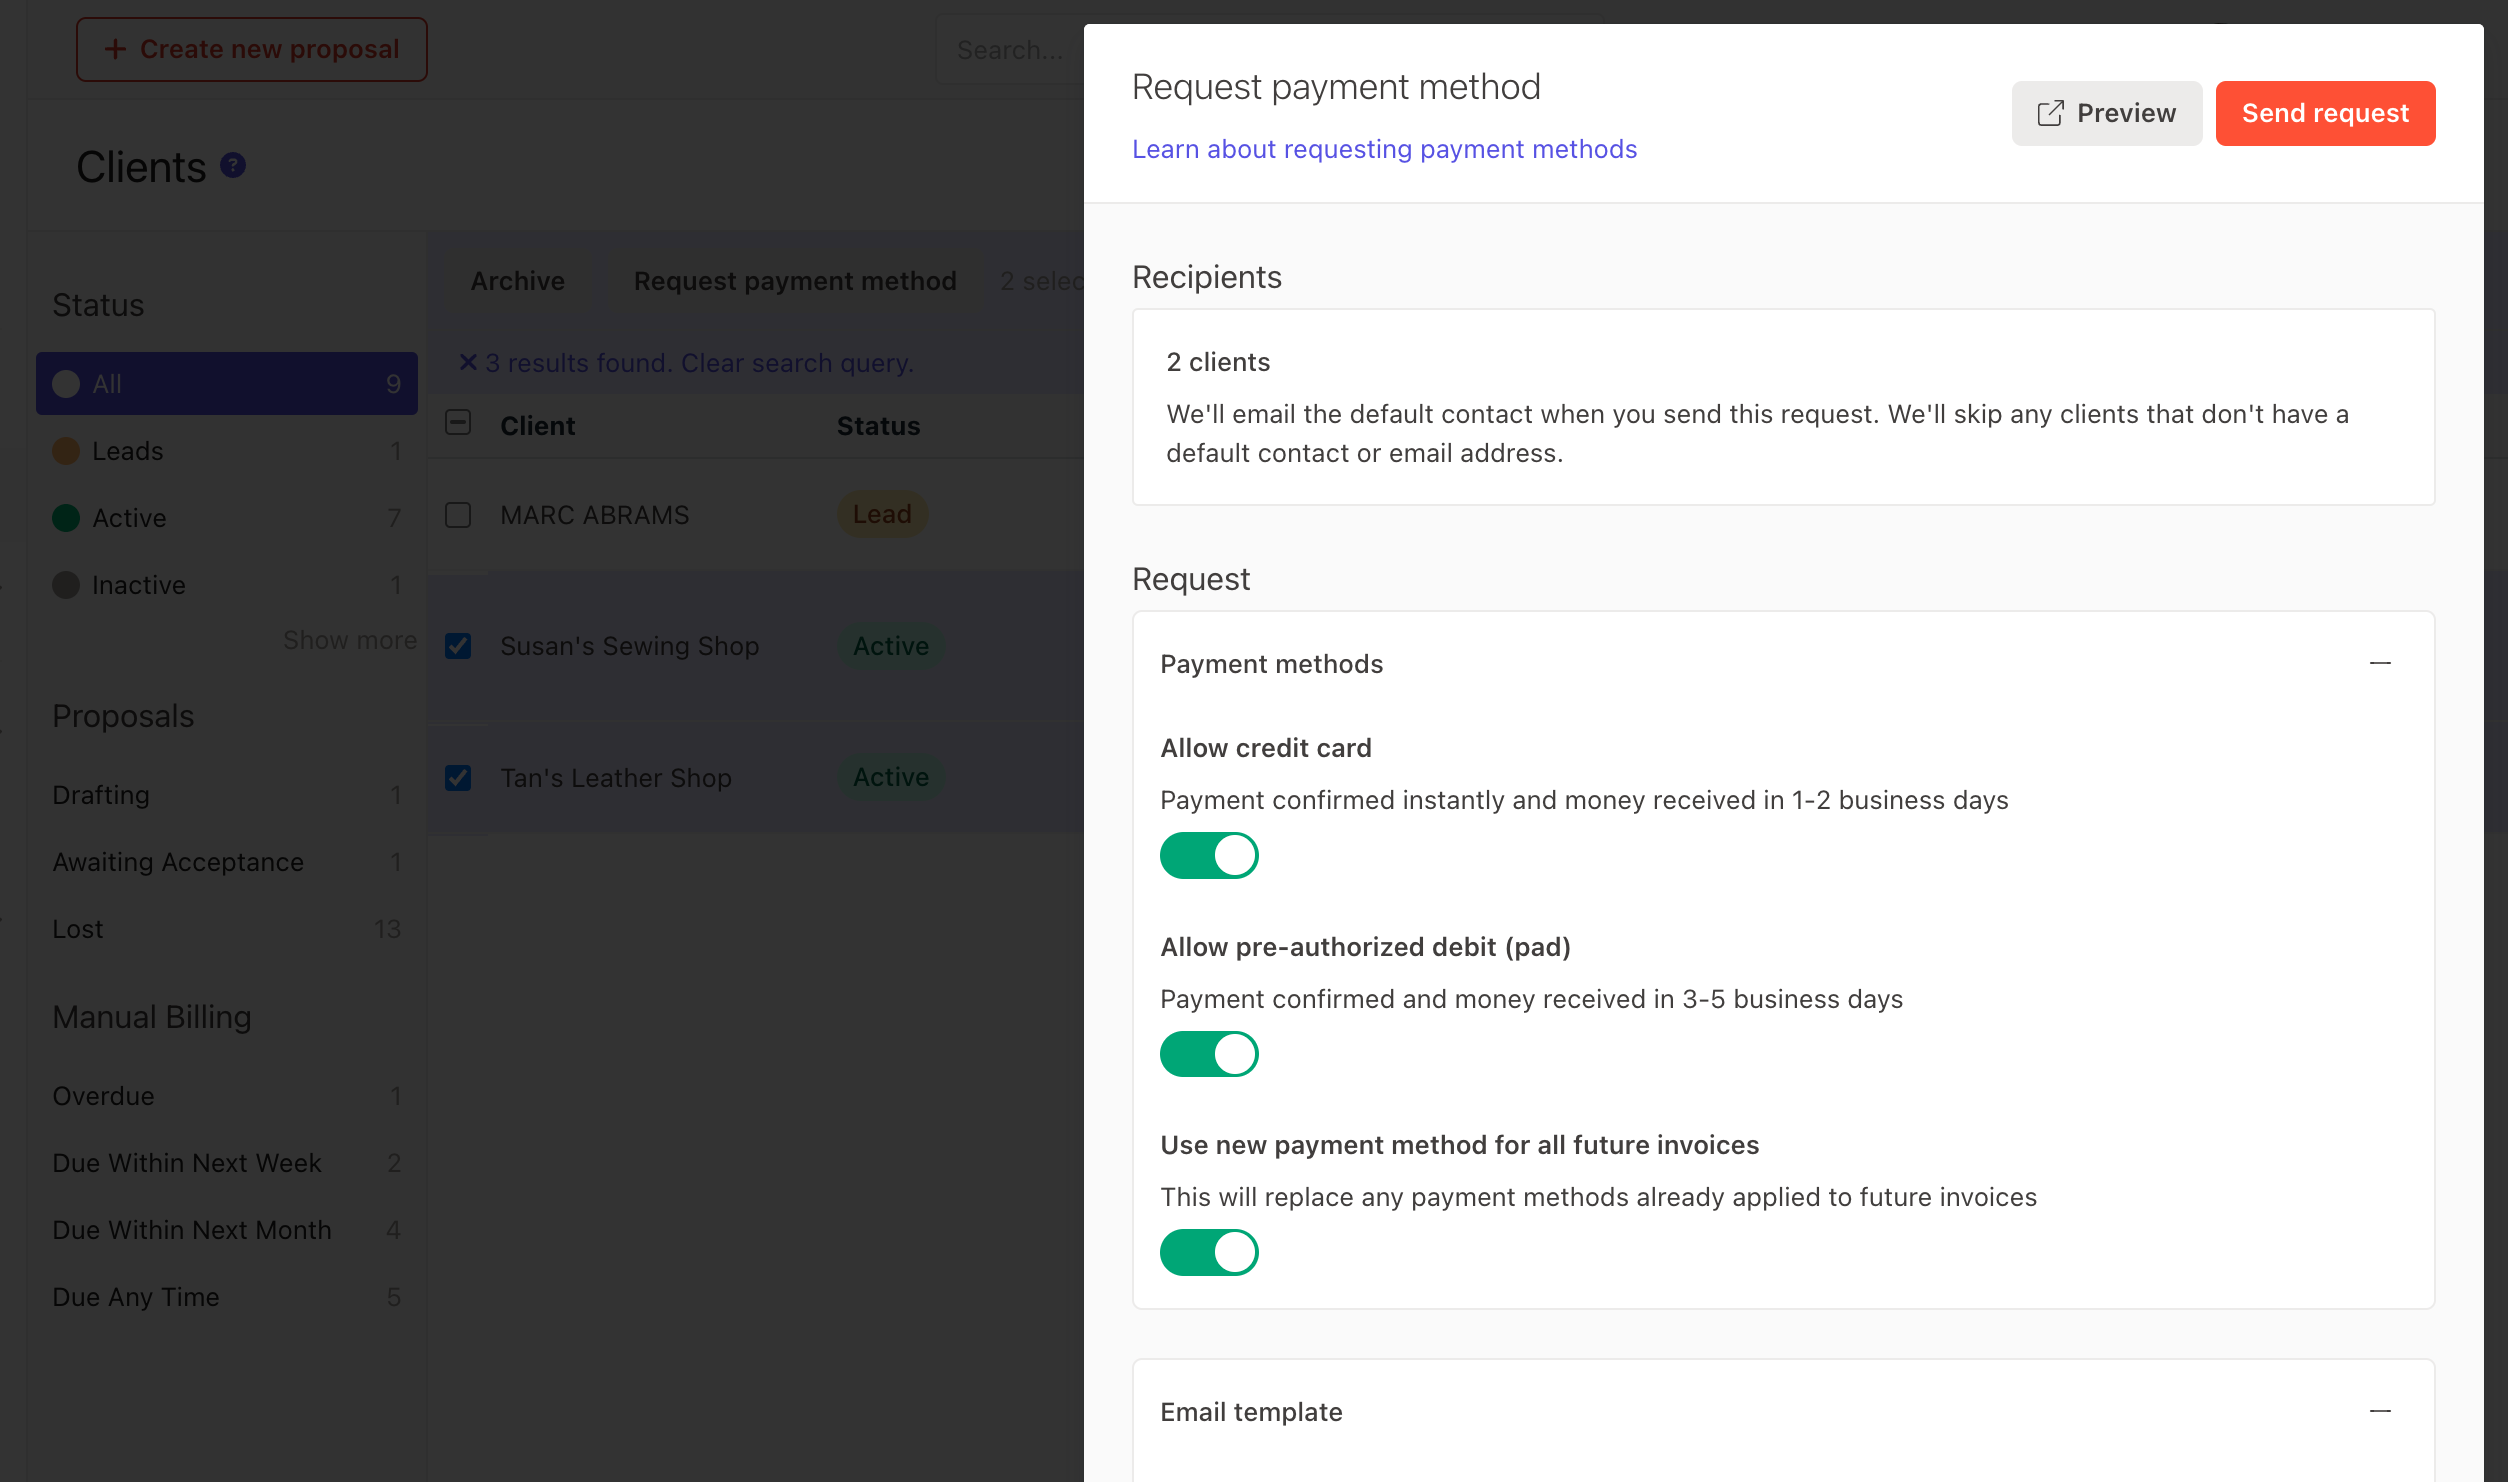Select the Overdue manual billing filter
The width and height of the screenshot is (2508, 1482).
click(x=103, y=1096)
